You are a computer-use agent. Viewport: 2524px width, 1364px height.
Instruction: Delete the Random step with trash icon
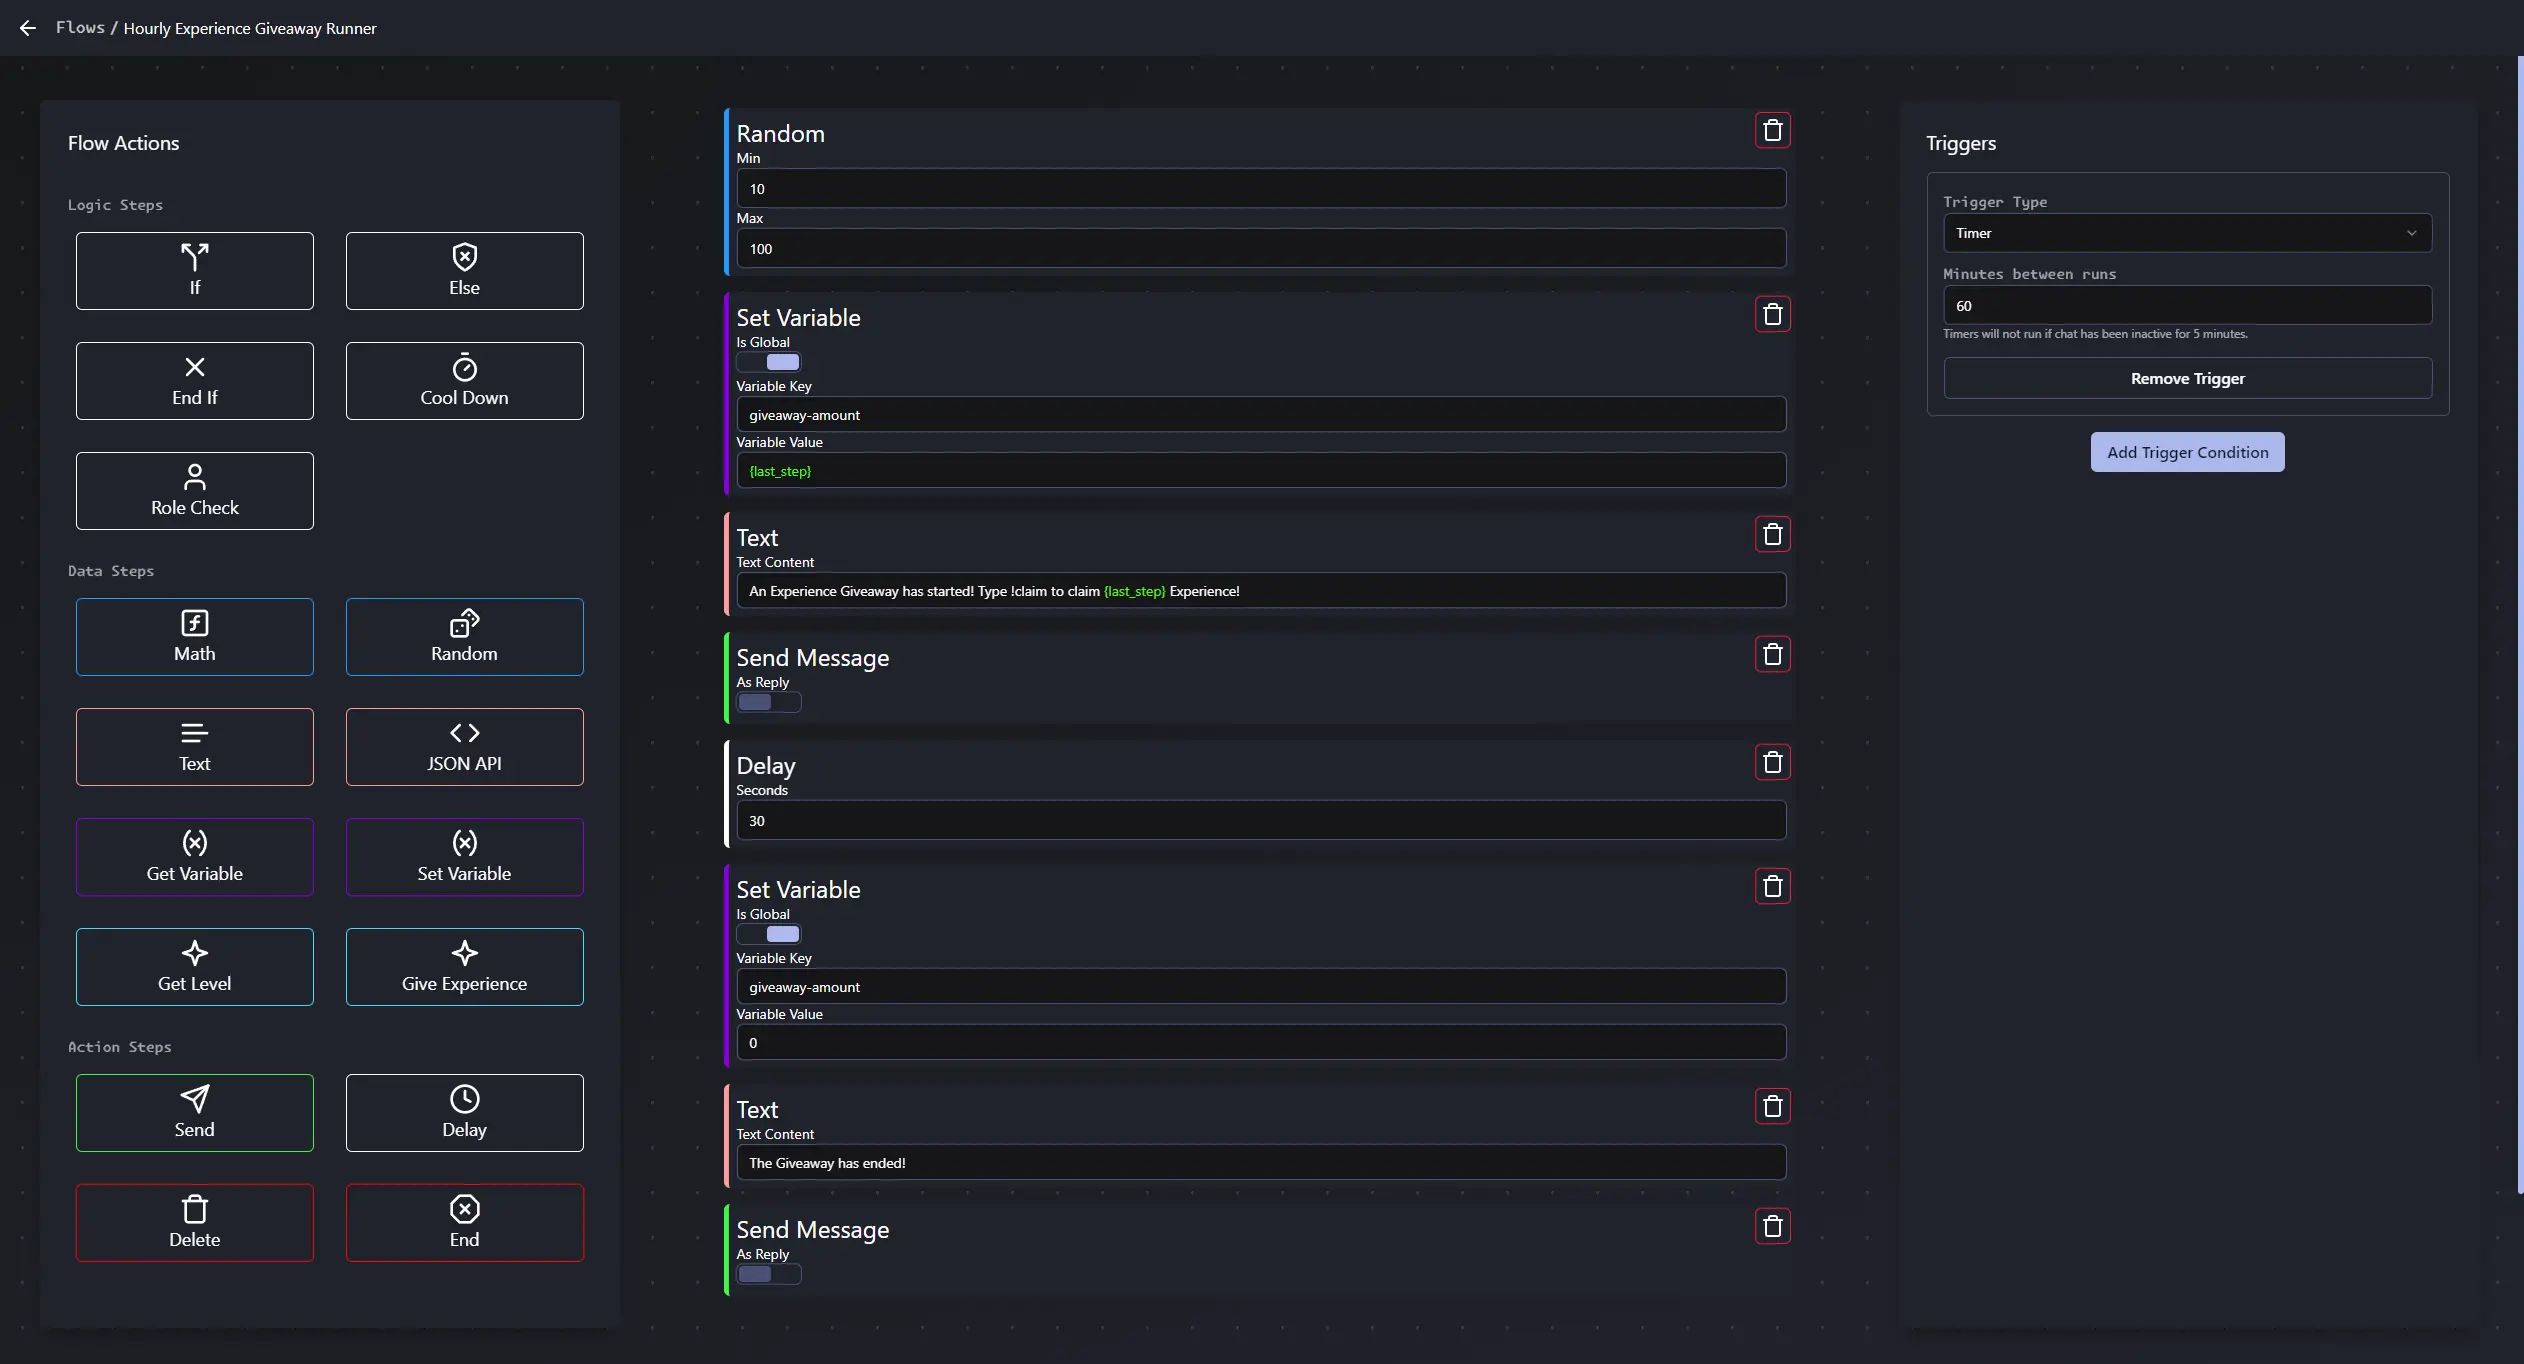[1772, 131]
